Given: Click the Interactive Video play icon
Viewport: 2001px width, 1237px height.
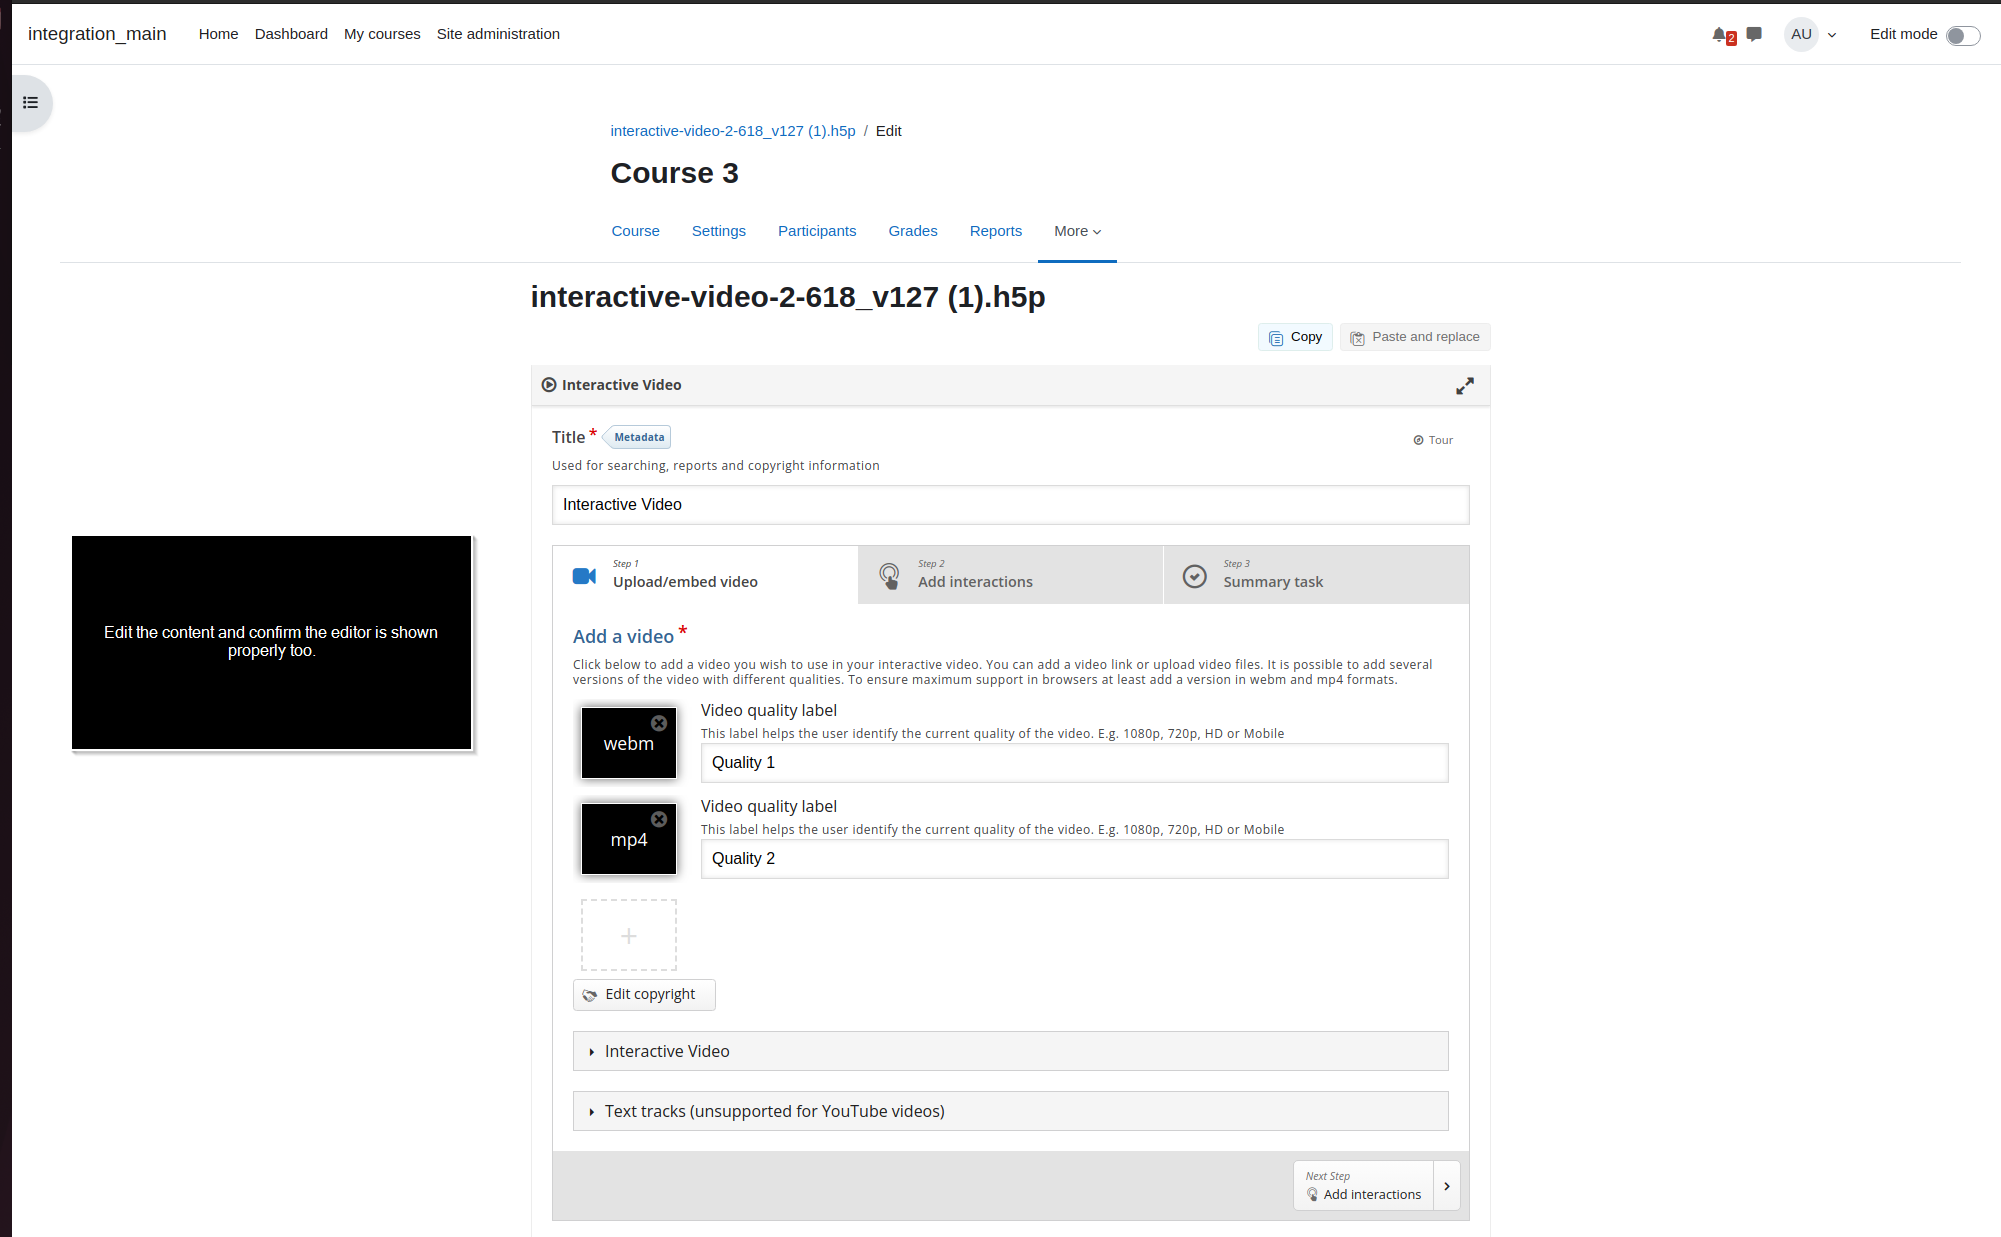Looking at the screenshot, I should (549, 385).
